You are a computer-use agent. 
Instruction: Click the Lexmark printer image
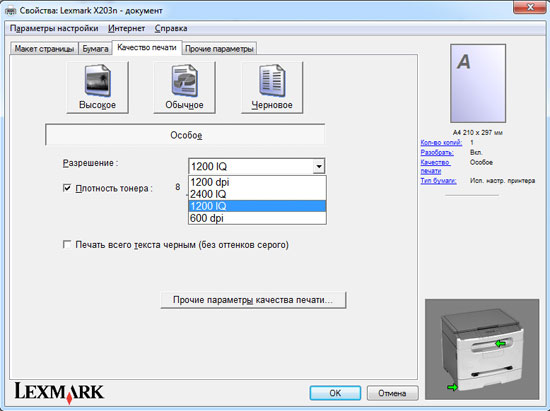(482, 349)
